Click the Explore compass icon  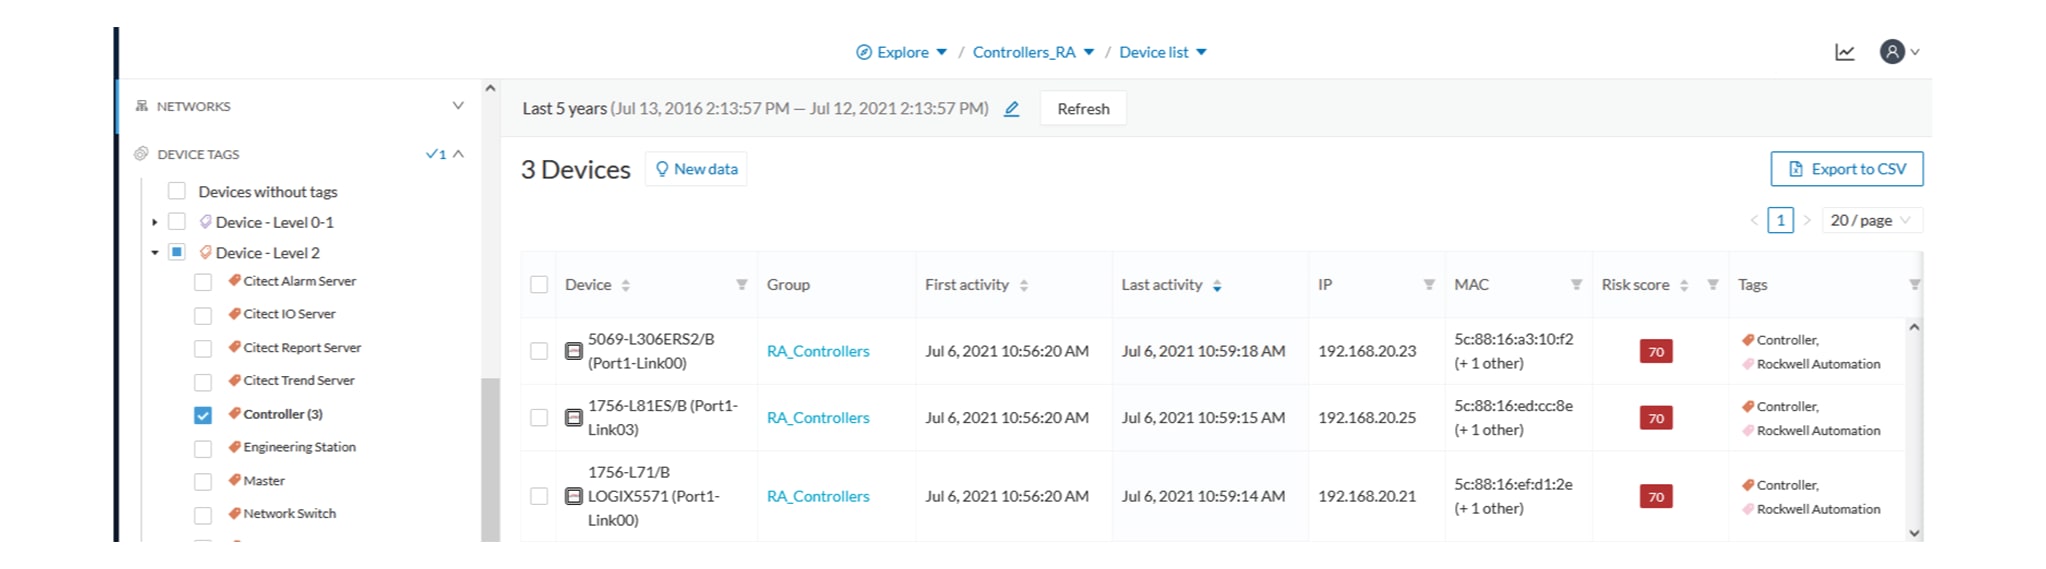[863, 52]
